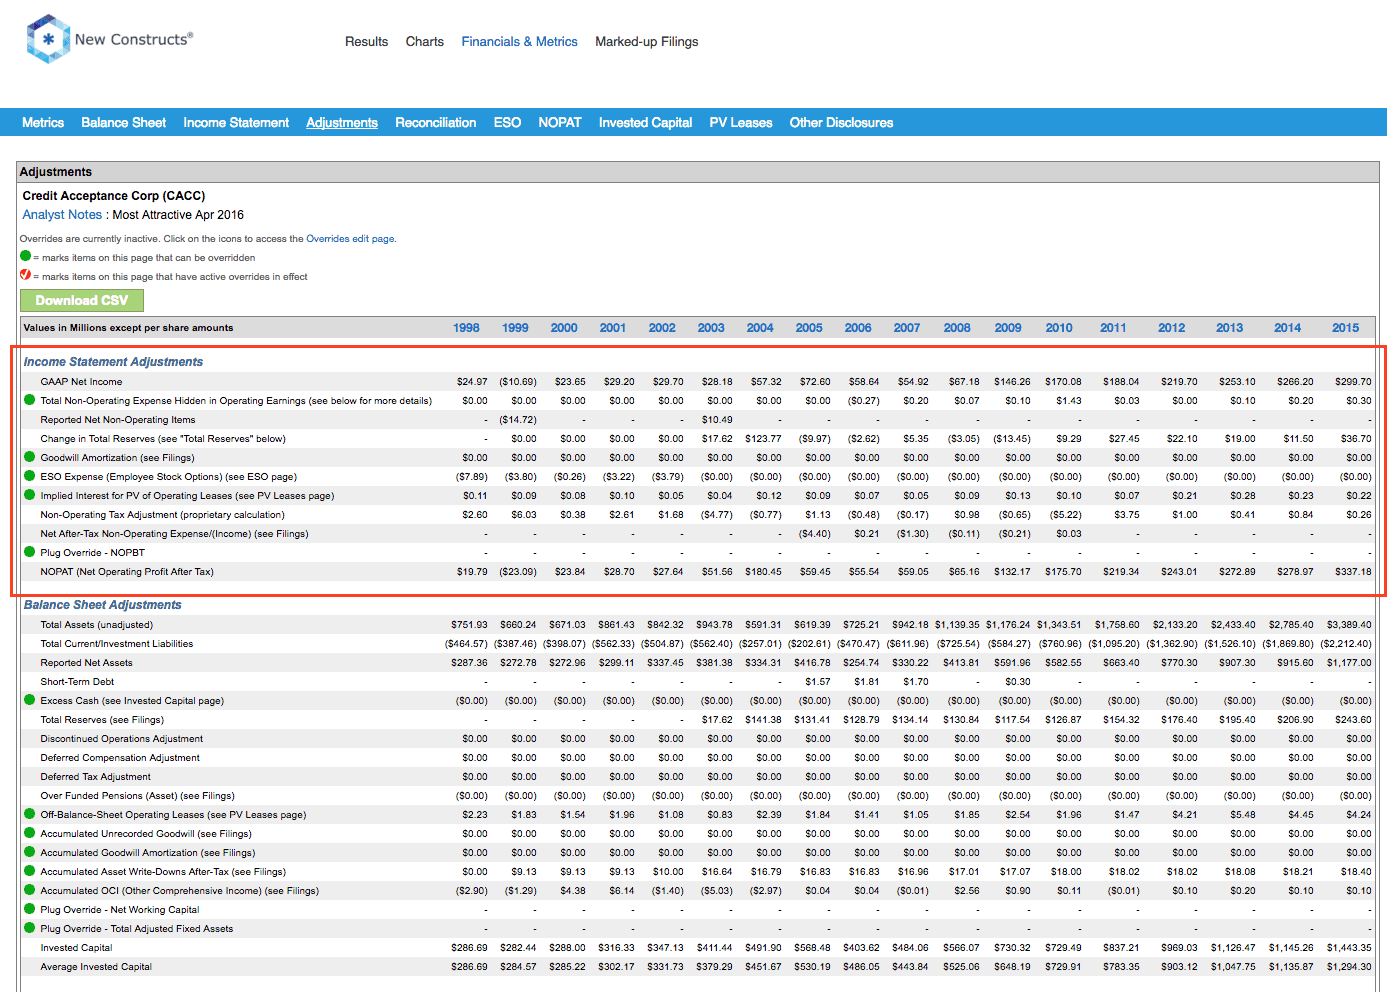Click green dot beside Accumulated Asset Write-Downs After-Tax
Screen dimensions: 1387x992
[x=30, y=871]
